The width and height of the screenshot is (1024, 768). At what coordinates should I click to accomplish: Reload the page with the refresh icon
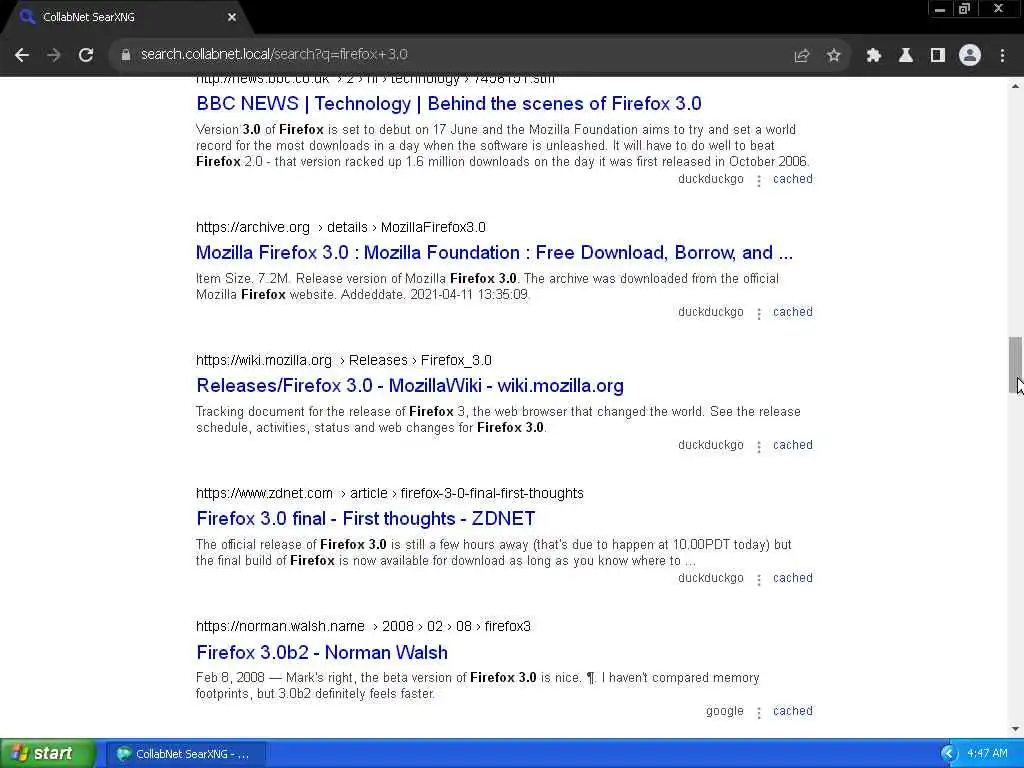86,55
